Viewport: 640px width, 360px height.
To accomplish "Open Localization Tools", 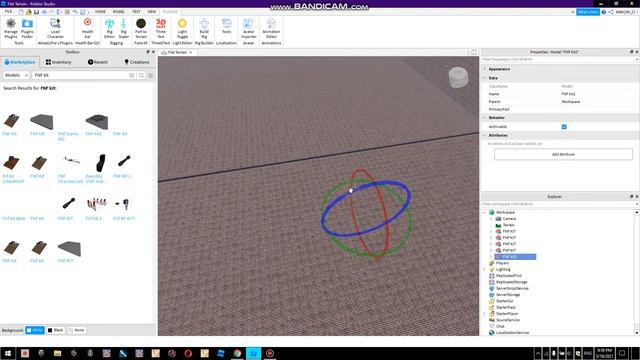I will (x=227, y=26).
